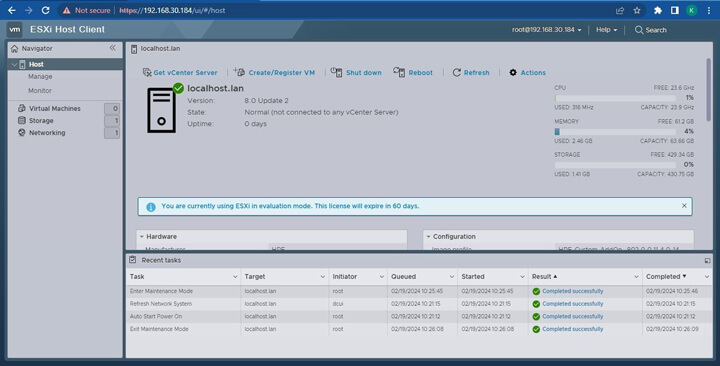Click the browser forward arrow

pos(28,10)
